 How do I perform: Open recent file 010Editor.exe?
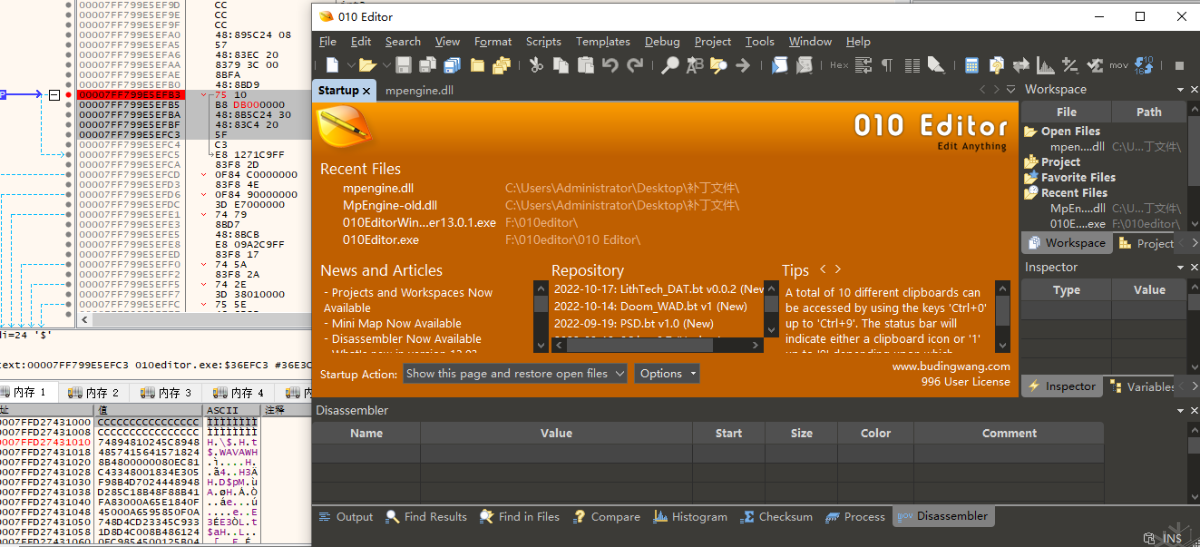pos(381,240)
